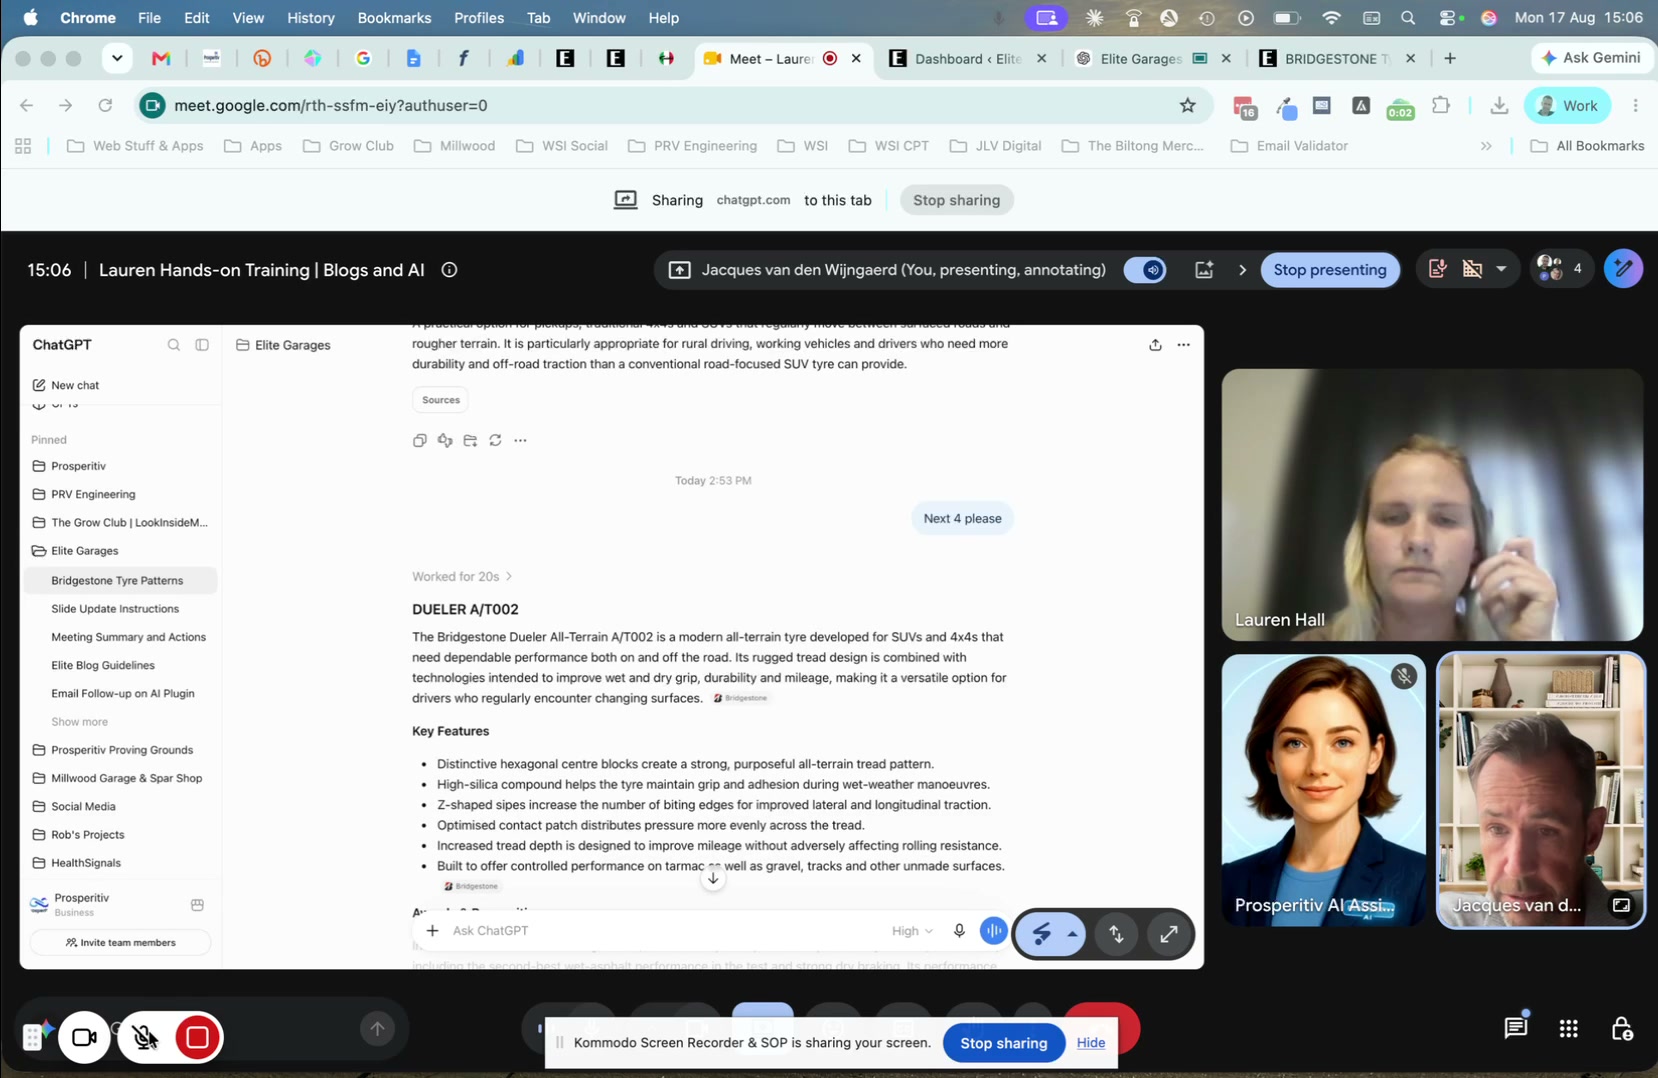
Task: Bookmark this page with the star icon
Action: (1188, 106)
